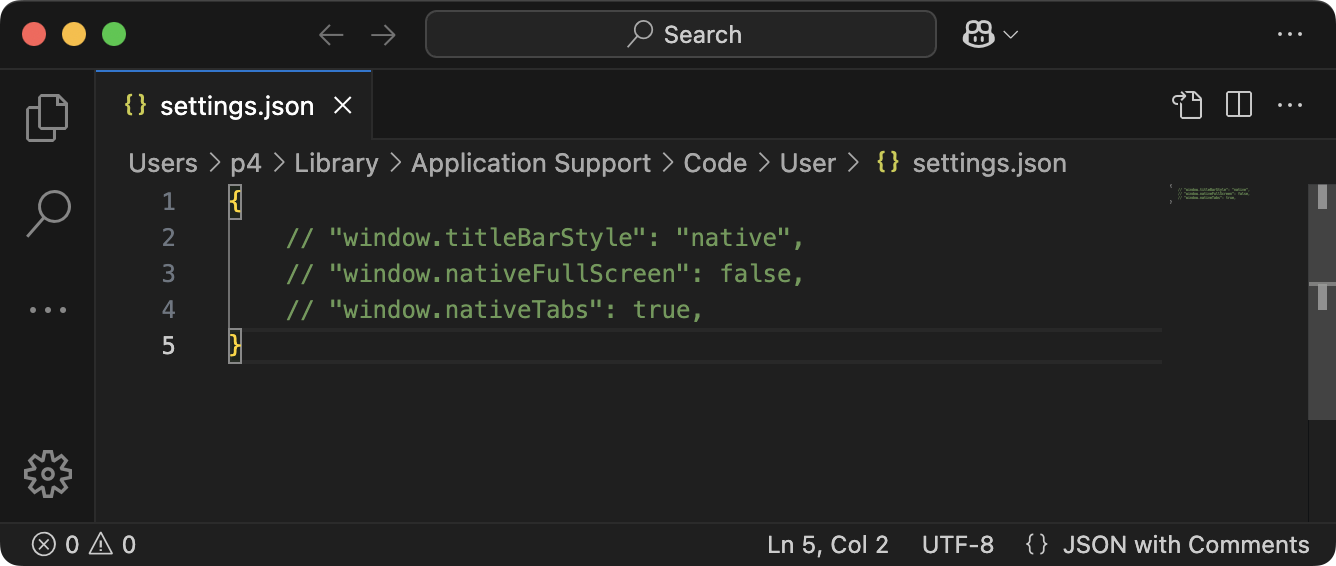Show errors and warnings in status bar
Image resolution: width=1336 pixels, height=566 pixels.
pyautogui.click(x=84, y=545)
